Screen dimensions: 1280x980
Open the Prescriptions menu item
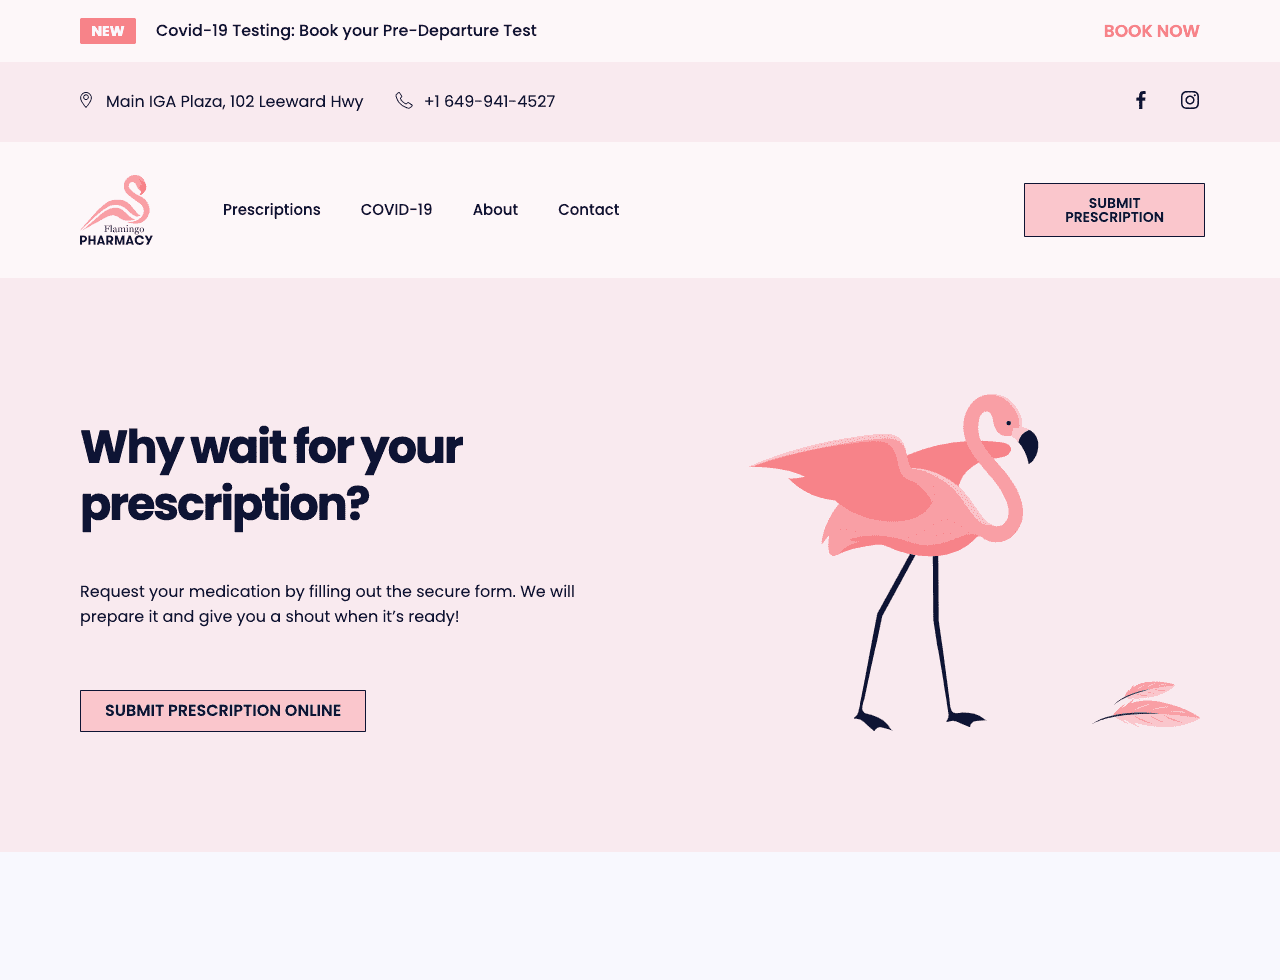(x=272, y=210)
